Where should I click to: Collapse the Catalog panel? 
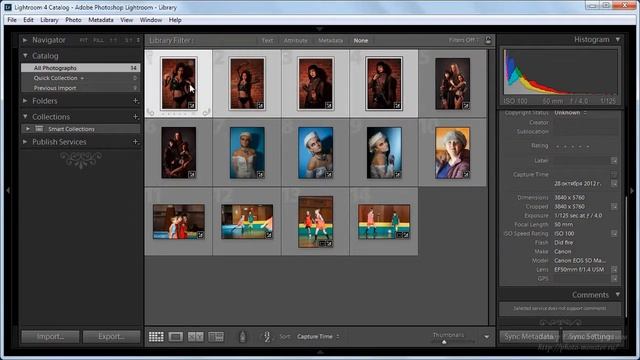[x=25, y=56]
